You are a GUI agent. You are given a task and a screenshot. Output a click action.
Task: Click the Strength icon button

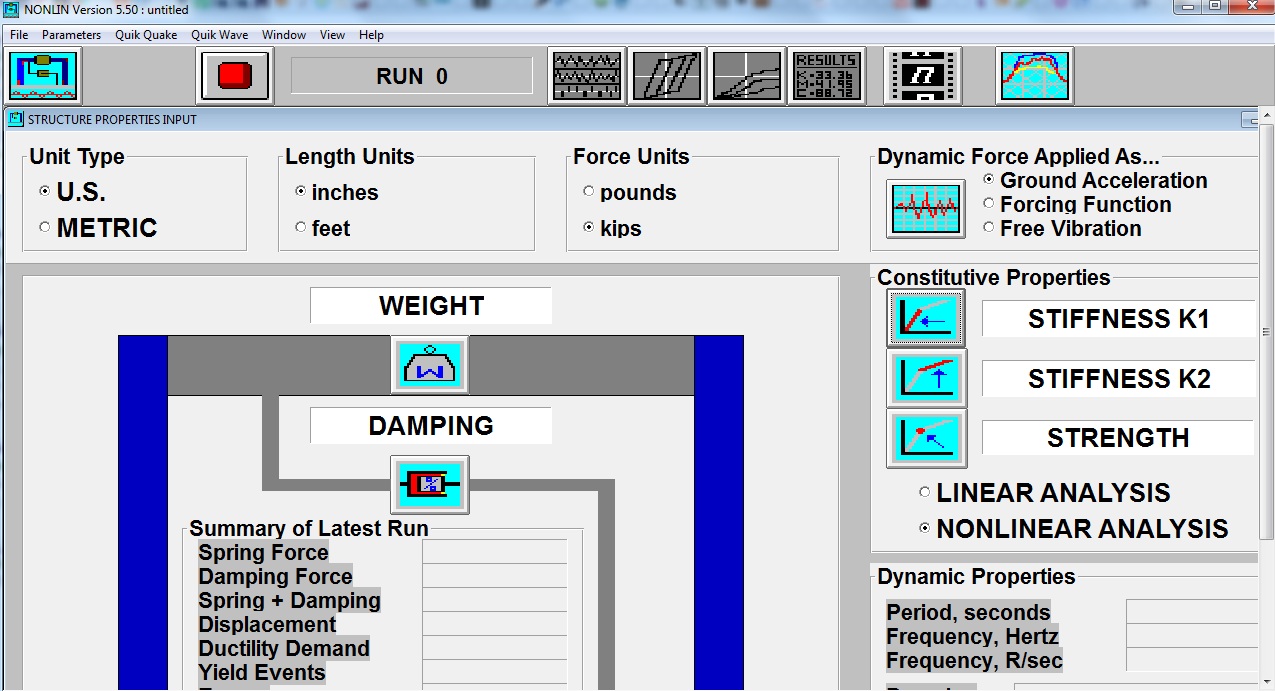(x=926, y=438)
